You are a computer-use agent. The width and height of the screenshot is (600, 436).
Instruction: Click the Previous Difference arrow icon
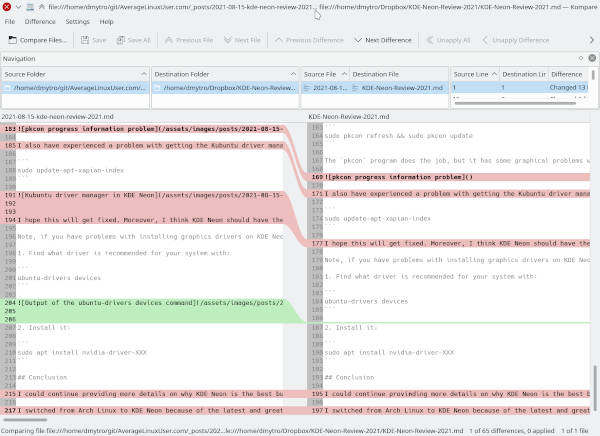[x=279, y=40]
